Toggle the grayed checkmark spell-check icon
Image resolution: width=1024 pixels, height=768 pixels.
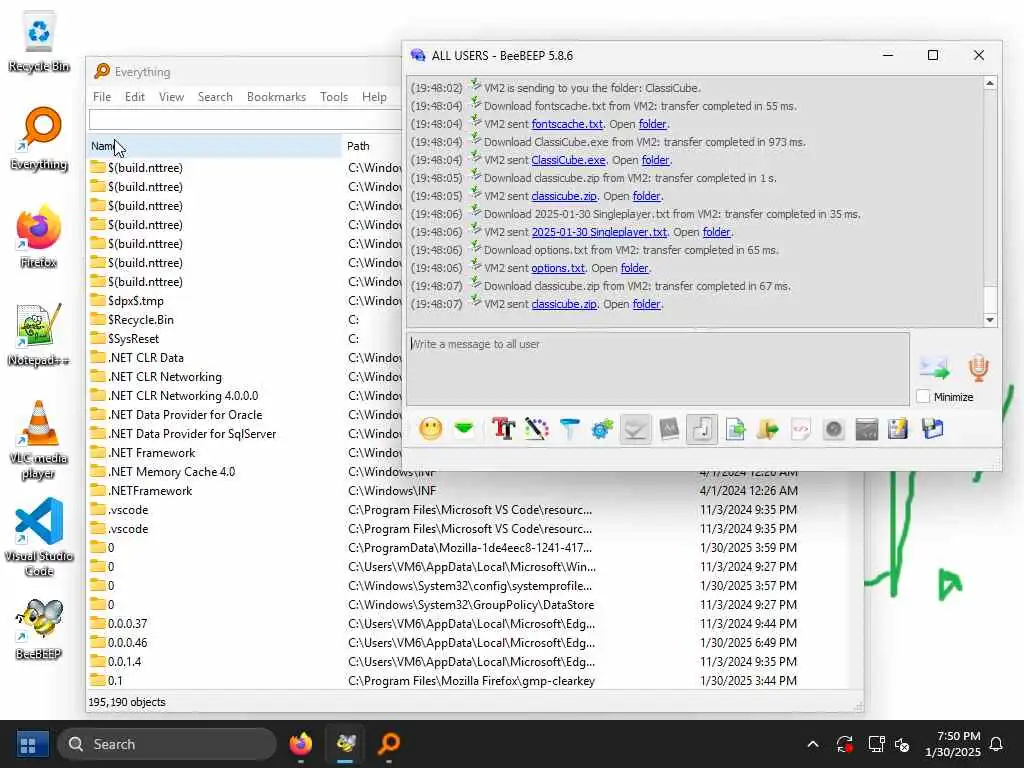pyautogui.click(x=635, y=429)
